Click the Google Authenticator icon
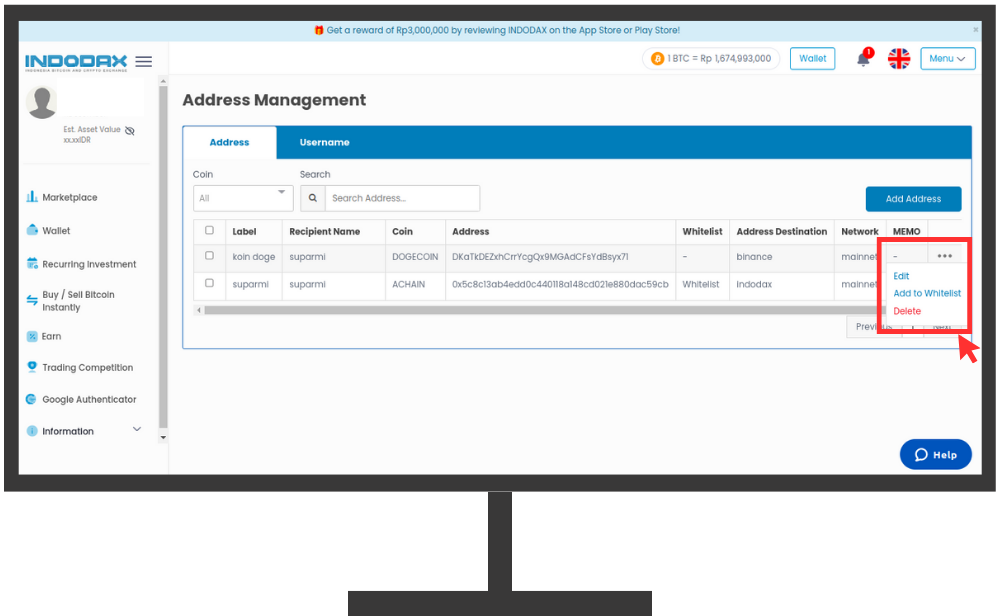 (x=31, y=399)
